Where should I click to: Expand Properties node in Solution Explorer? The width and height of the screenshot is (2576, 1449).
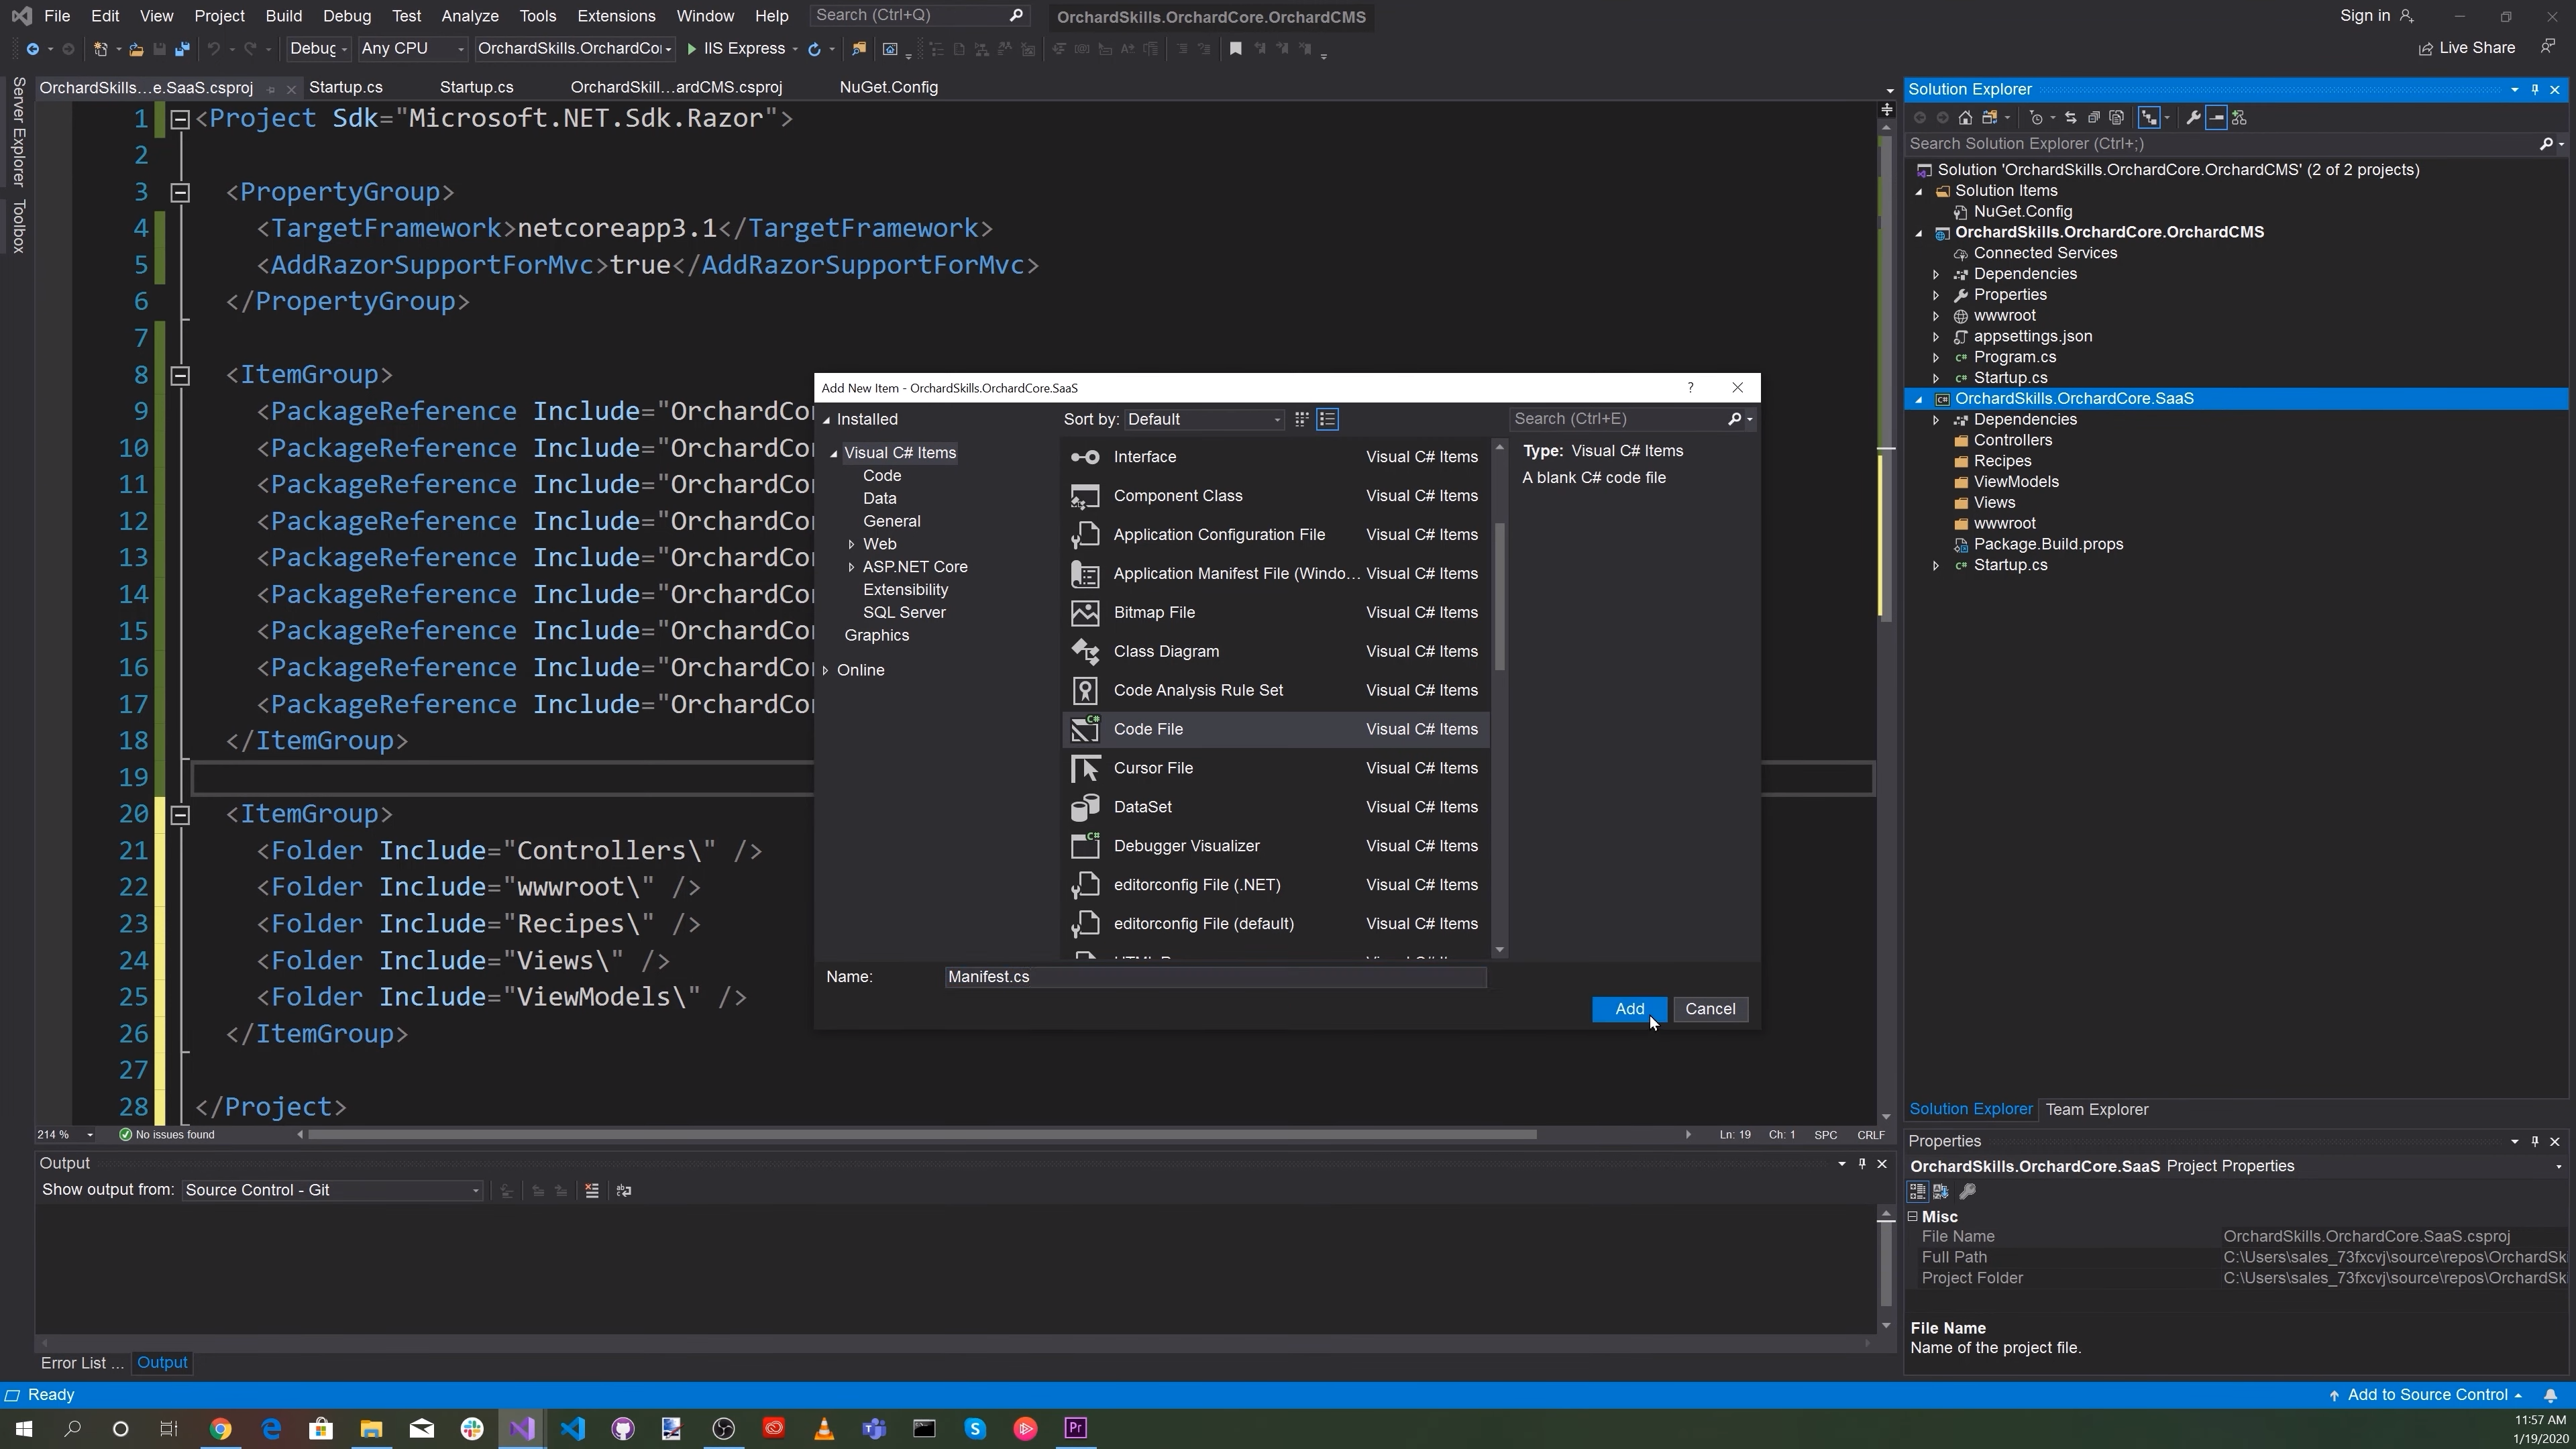pyautogui.click(x=1936, y=295)
